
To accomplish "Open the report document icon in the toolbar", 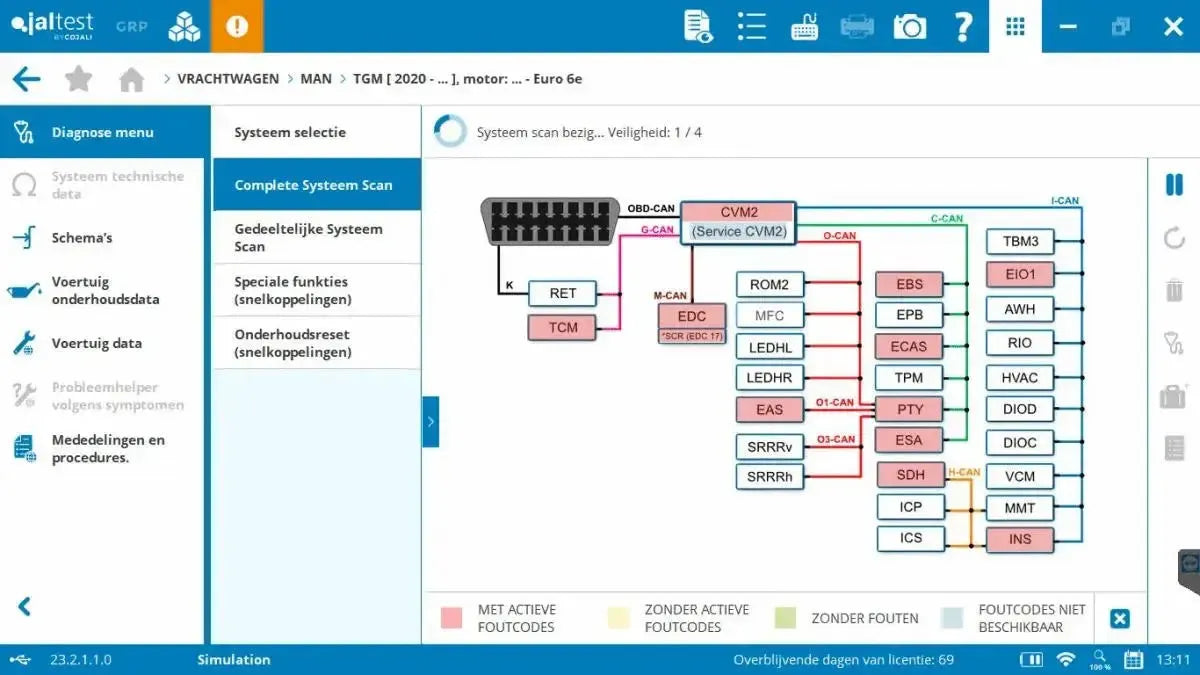I will point(697,26).
